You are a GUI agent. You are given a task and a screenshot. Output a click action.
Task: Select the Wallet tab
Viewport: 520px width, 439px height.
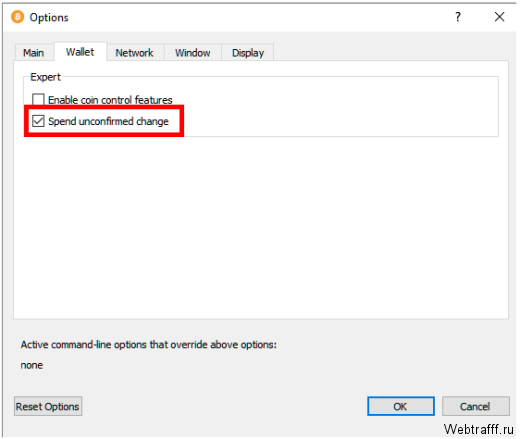80,52
